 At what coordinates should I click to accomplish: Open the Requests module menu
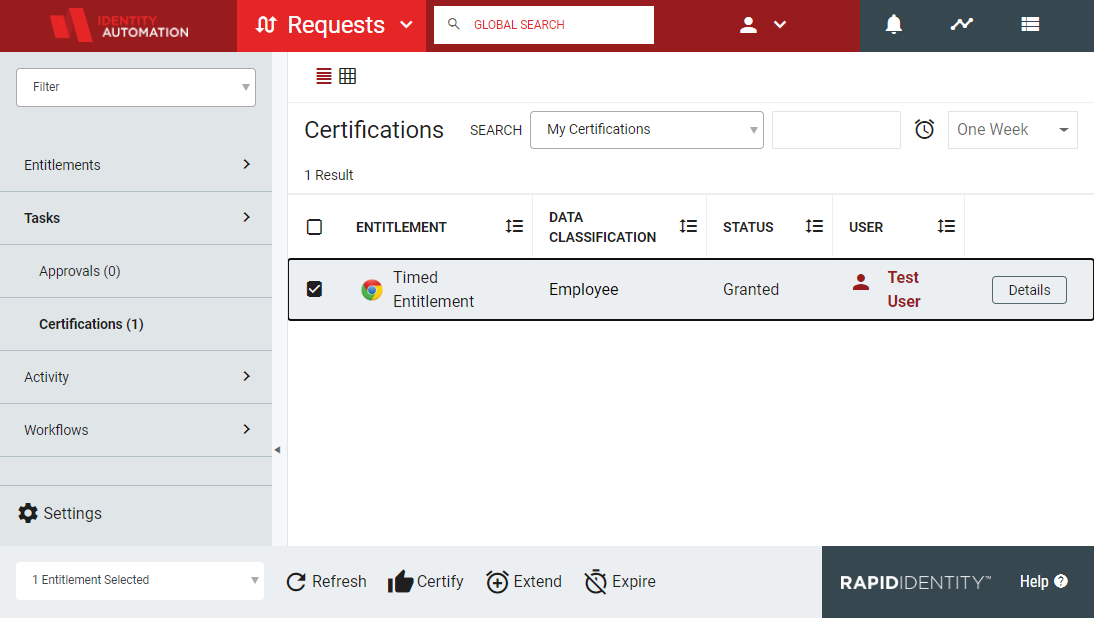(332, 25)
